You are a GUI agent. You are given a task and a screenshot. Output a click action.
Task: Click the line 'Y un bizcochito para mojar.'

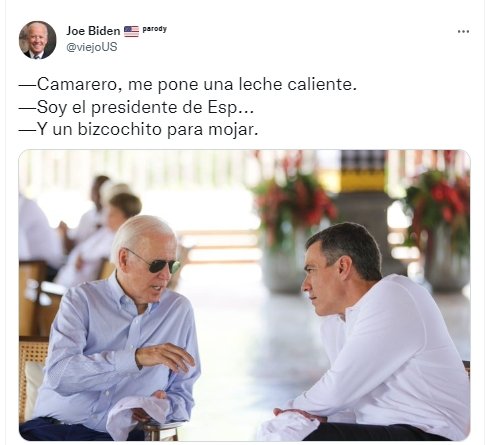tap(138, 129)
